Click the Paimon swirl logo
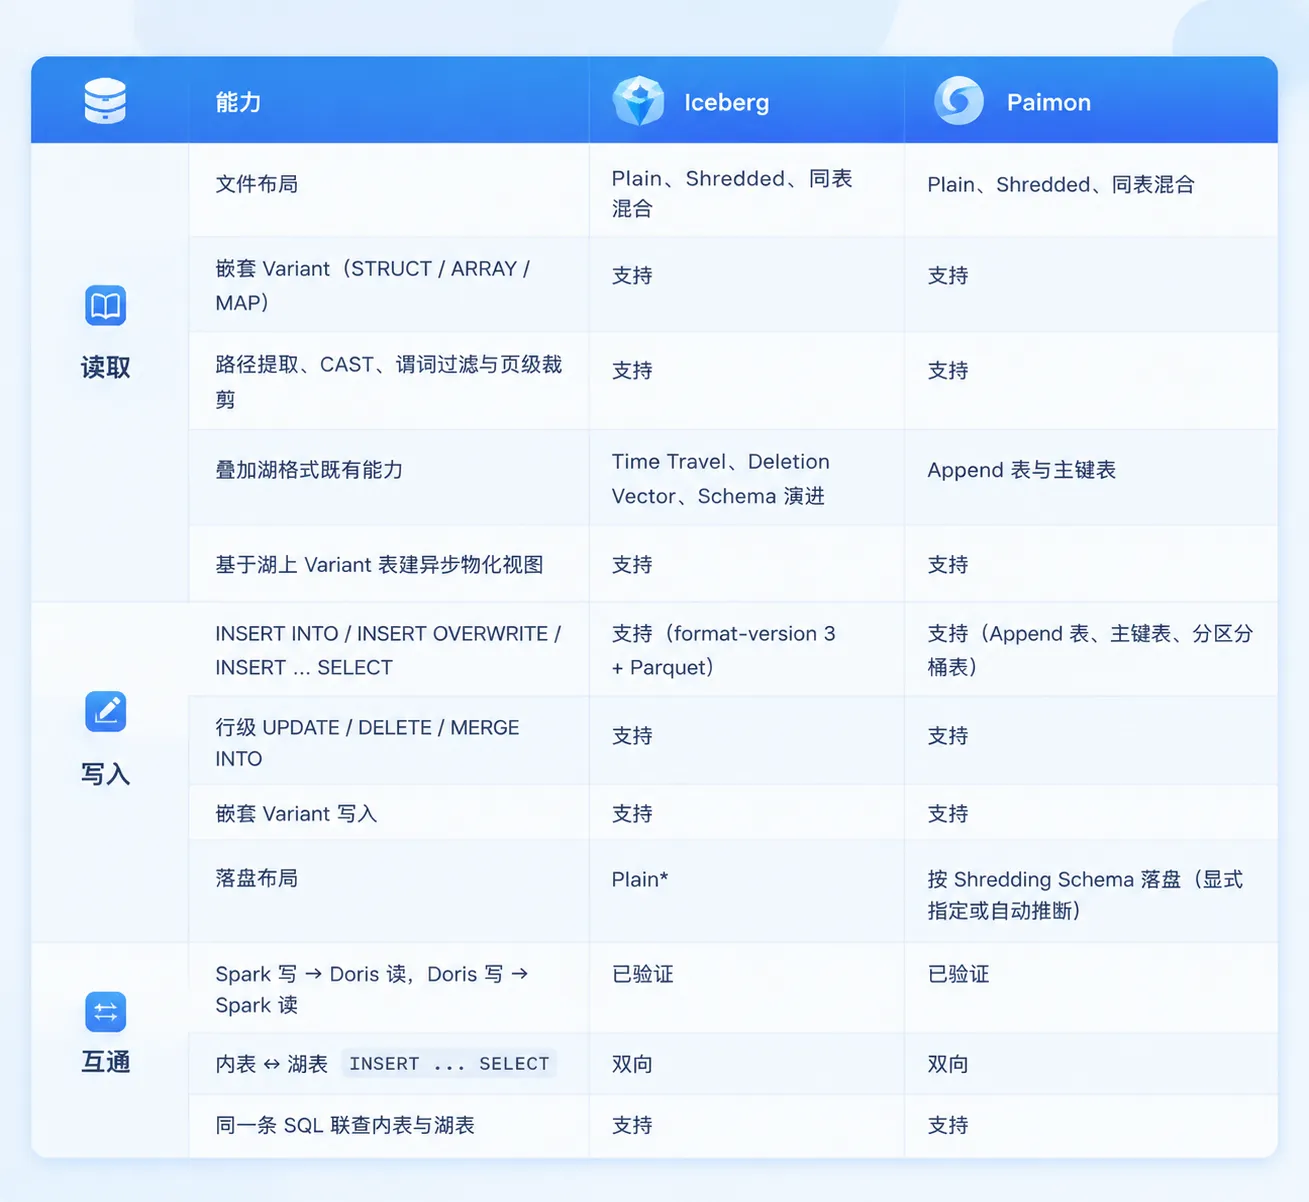 [959, 101]
